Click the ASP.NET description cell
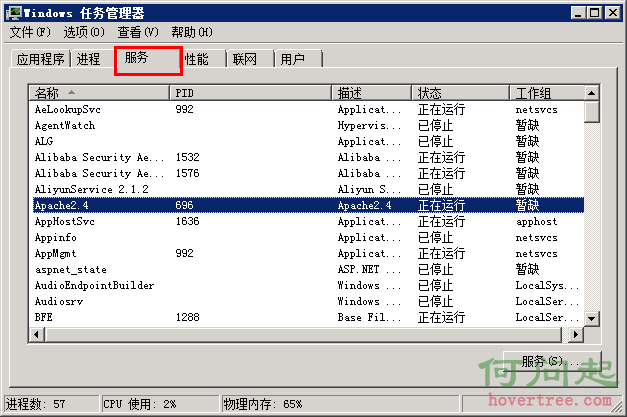 (x=369, y=269)
